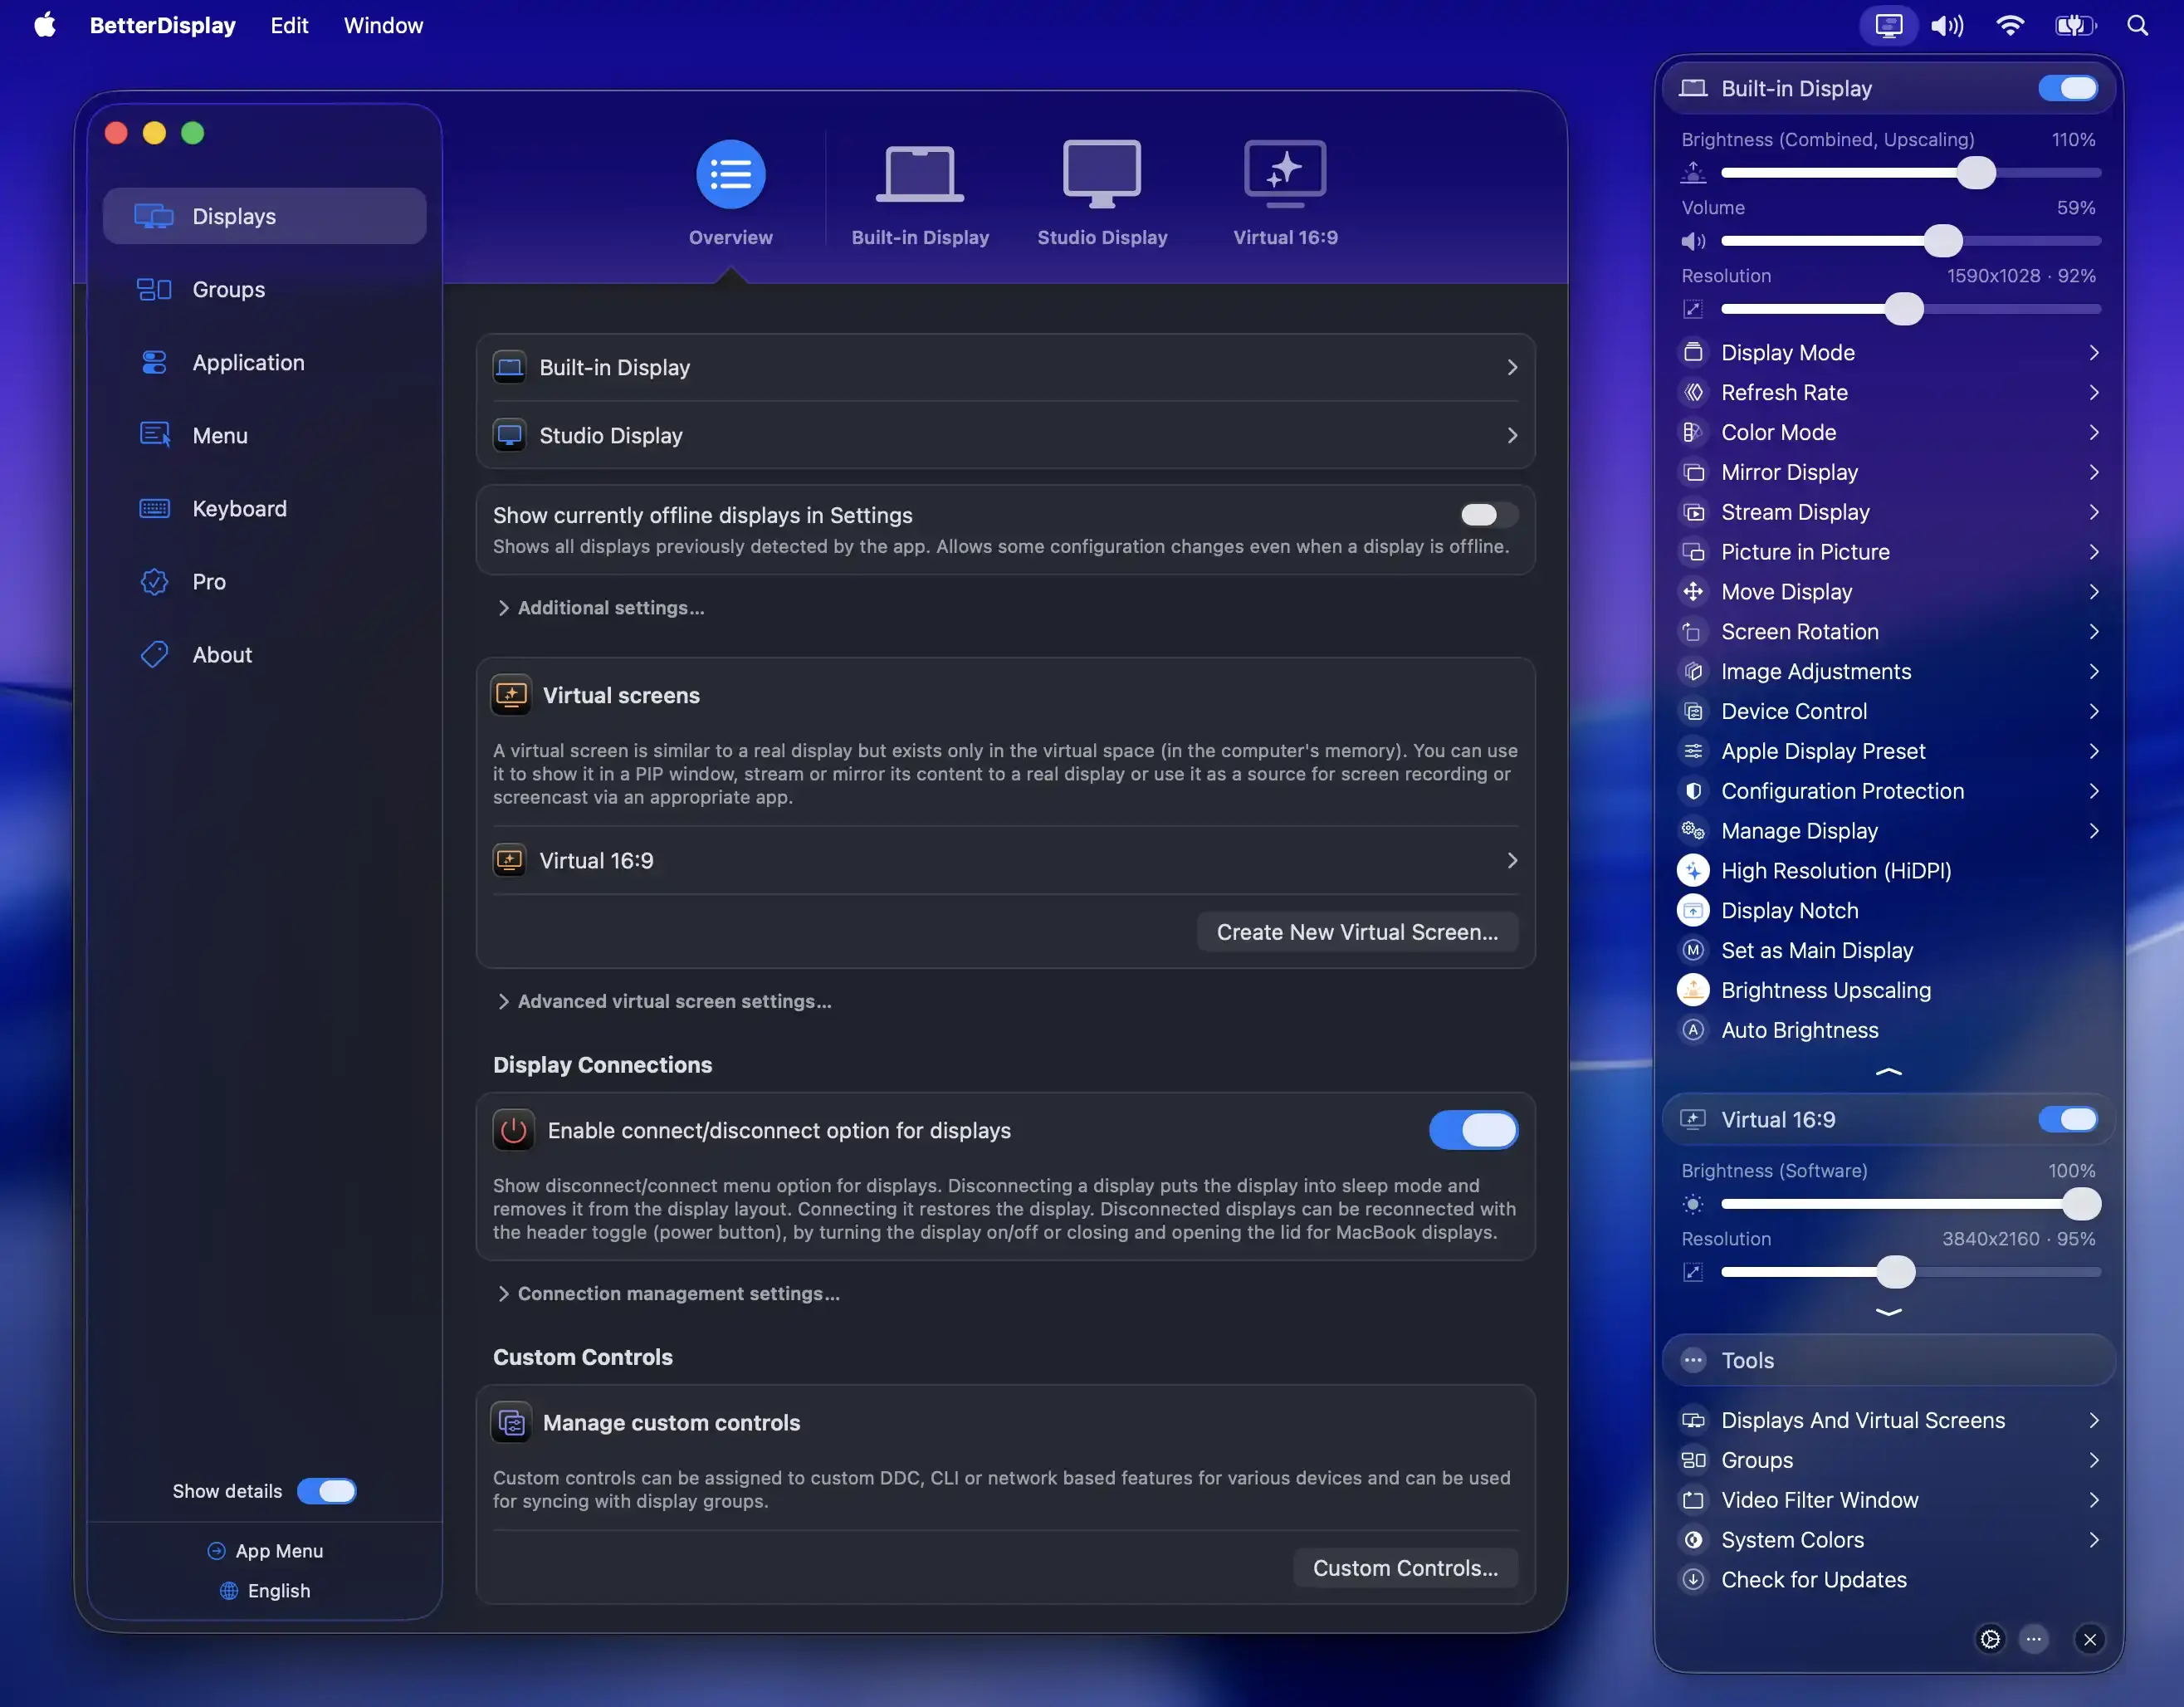Screen dimensions: 2184x1707
Task: Open Application settings in the sidebar
Action: (x=264, y=362)
